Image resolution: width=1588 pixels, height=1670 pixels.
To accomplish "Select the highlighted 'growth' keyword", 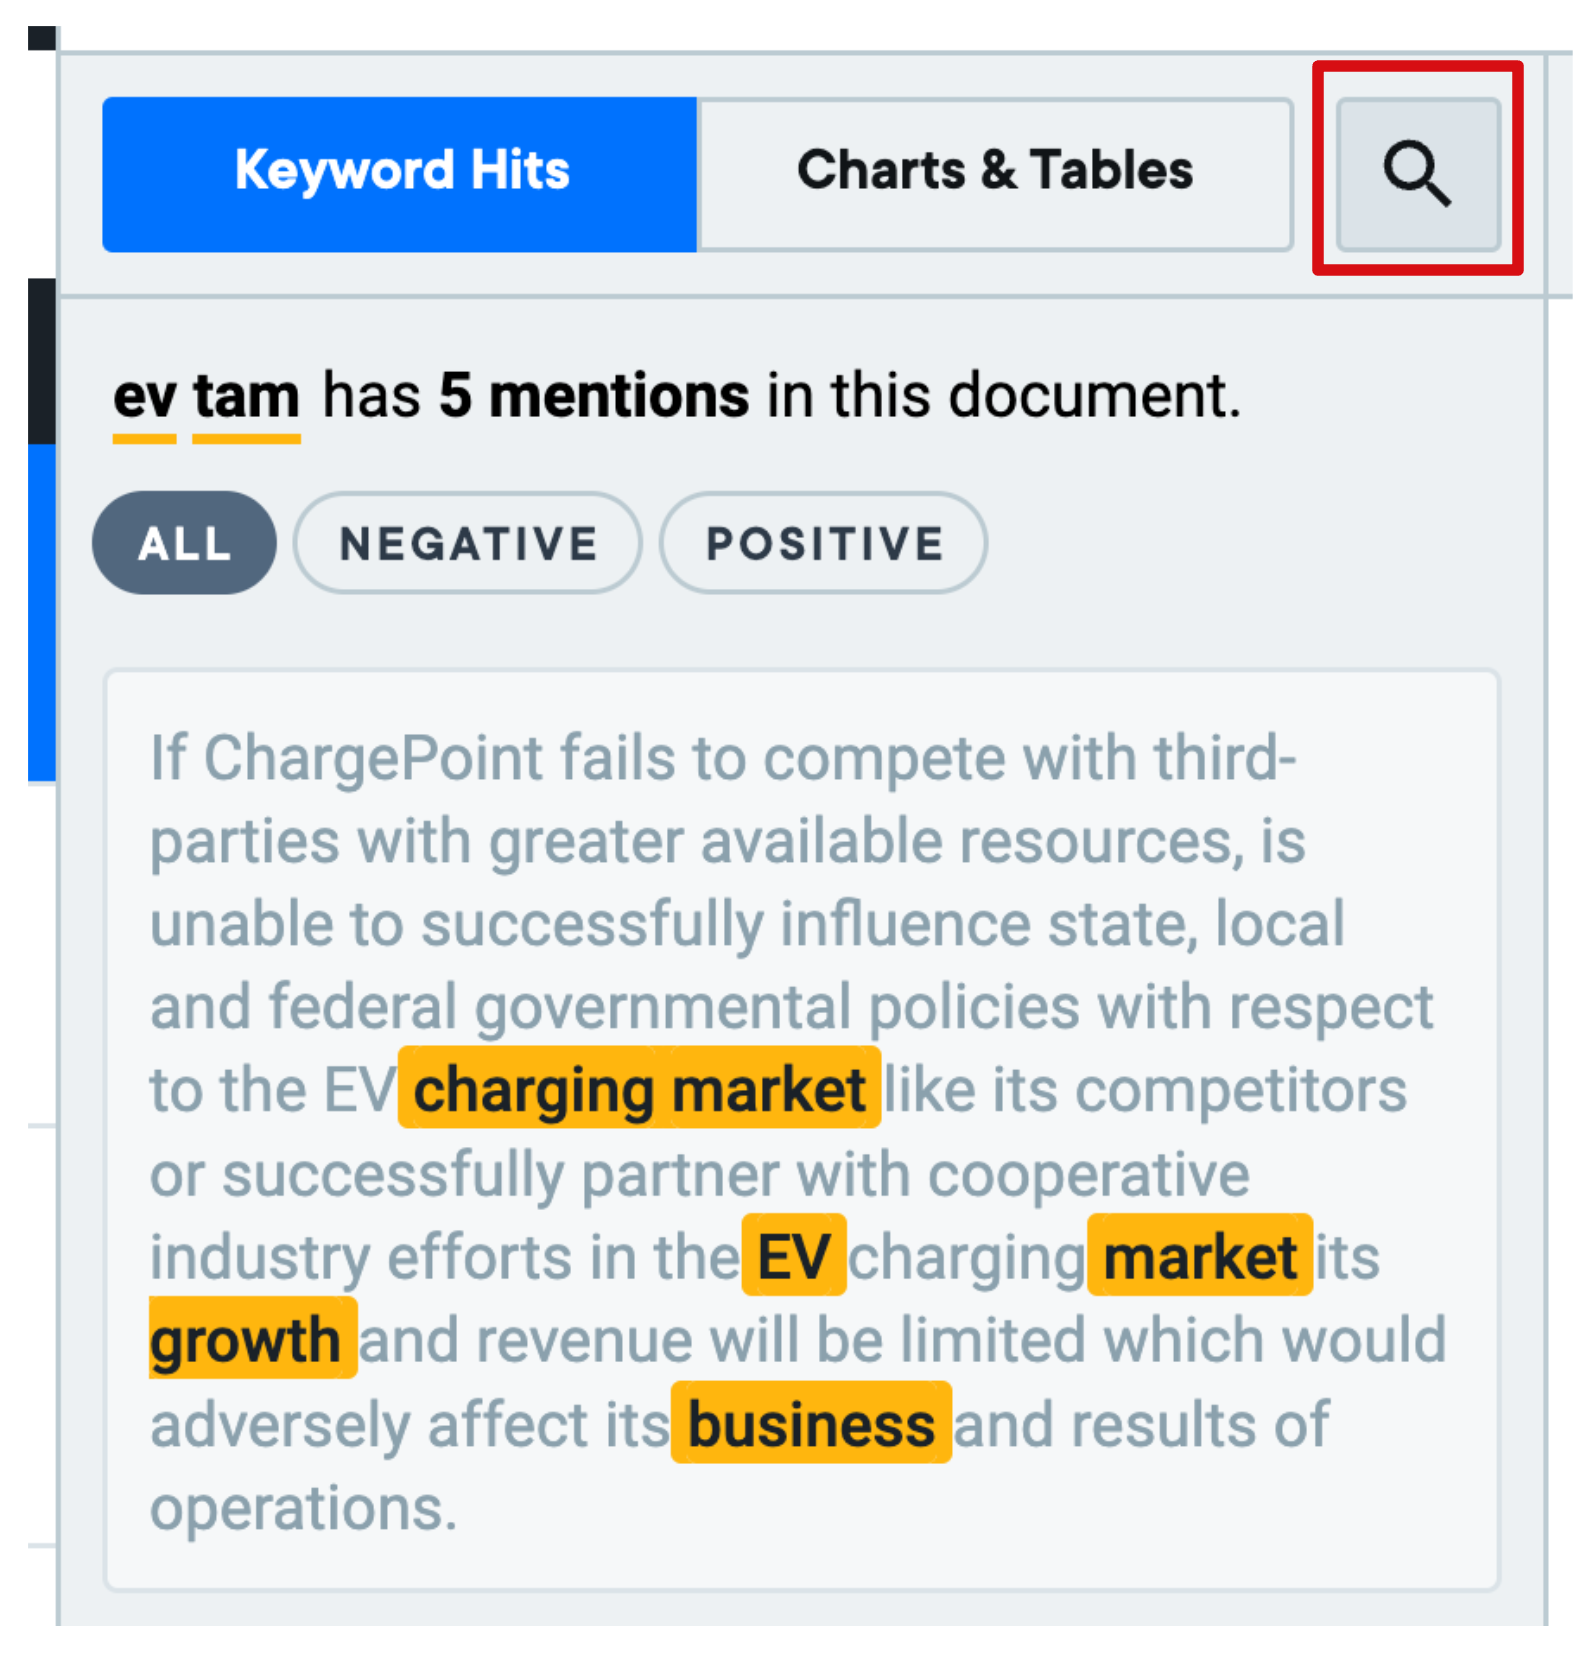I will tap(252, 1339).
